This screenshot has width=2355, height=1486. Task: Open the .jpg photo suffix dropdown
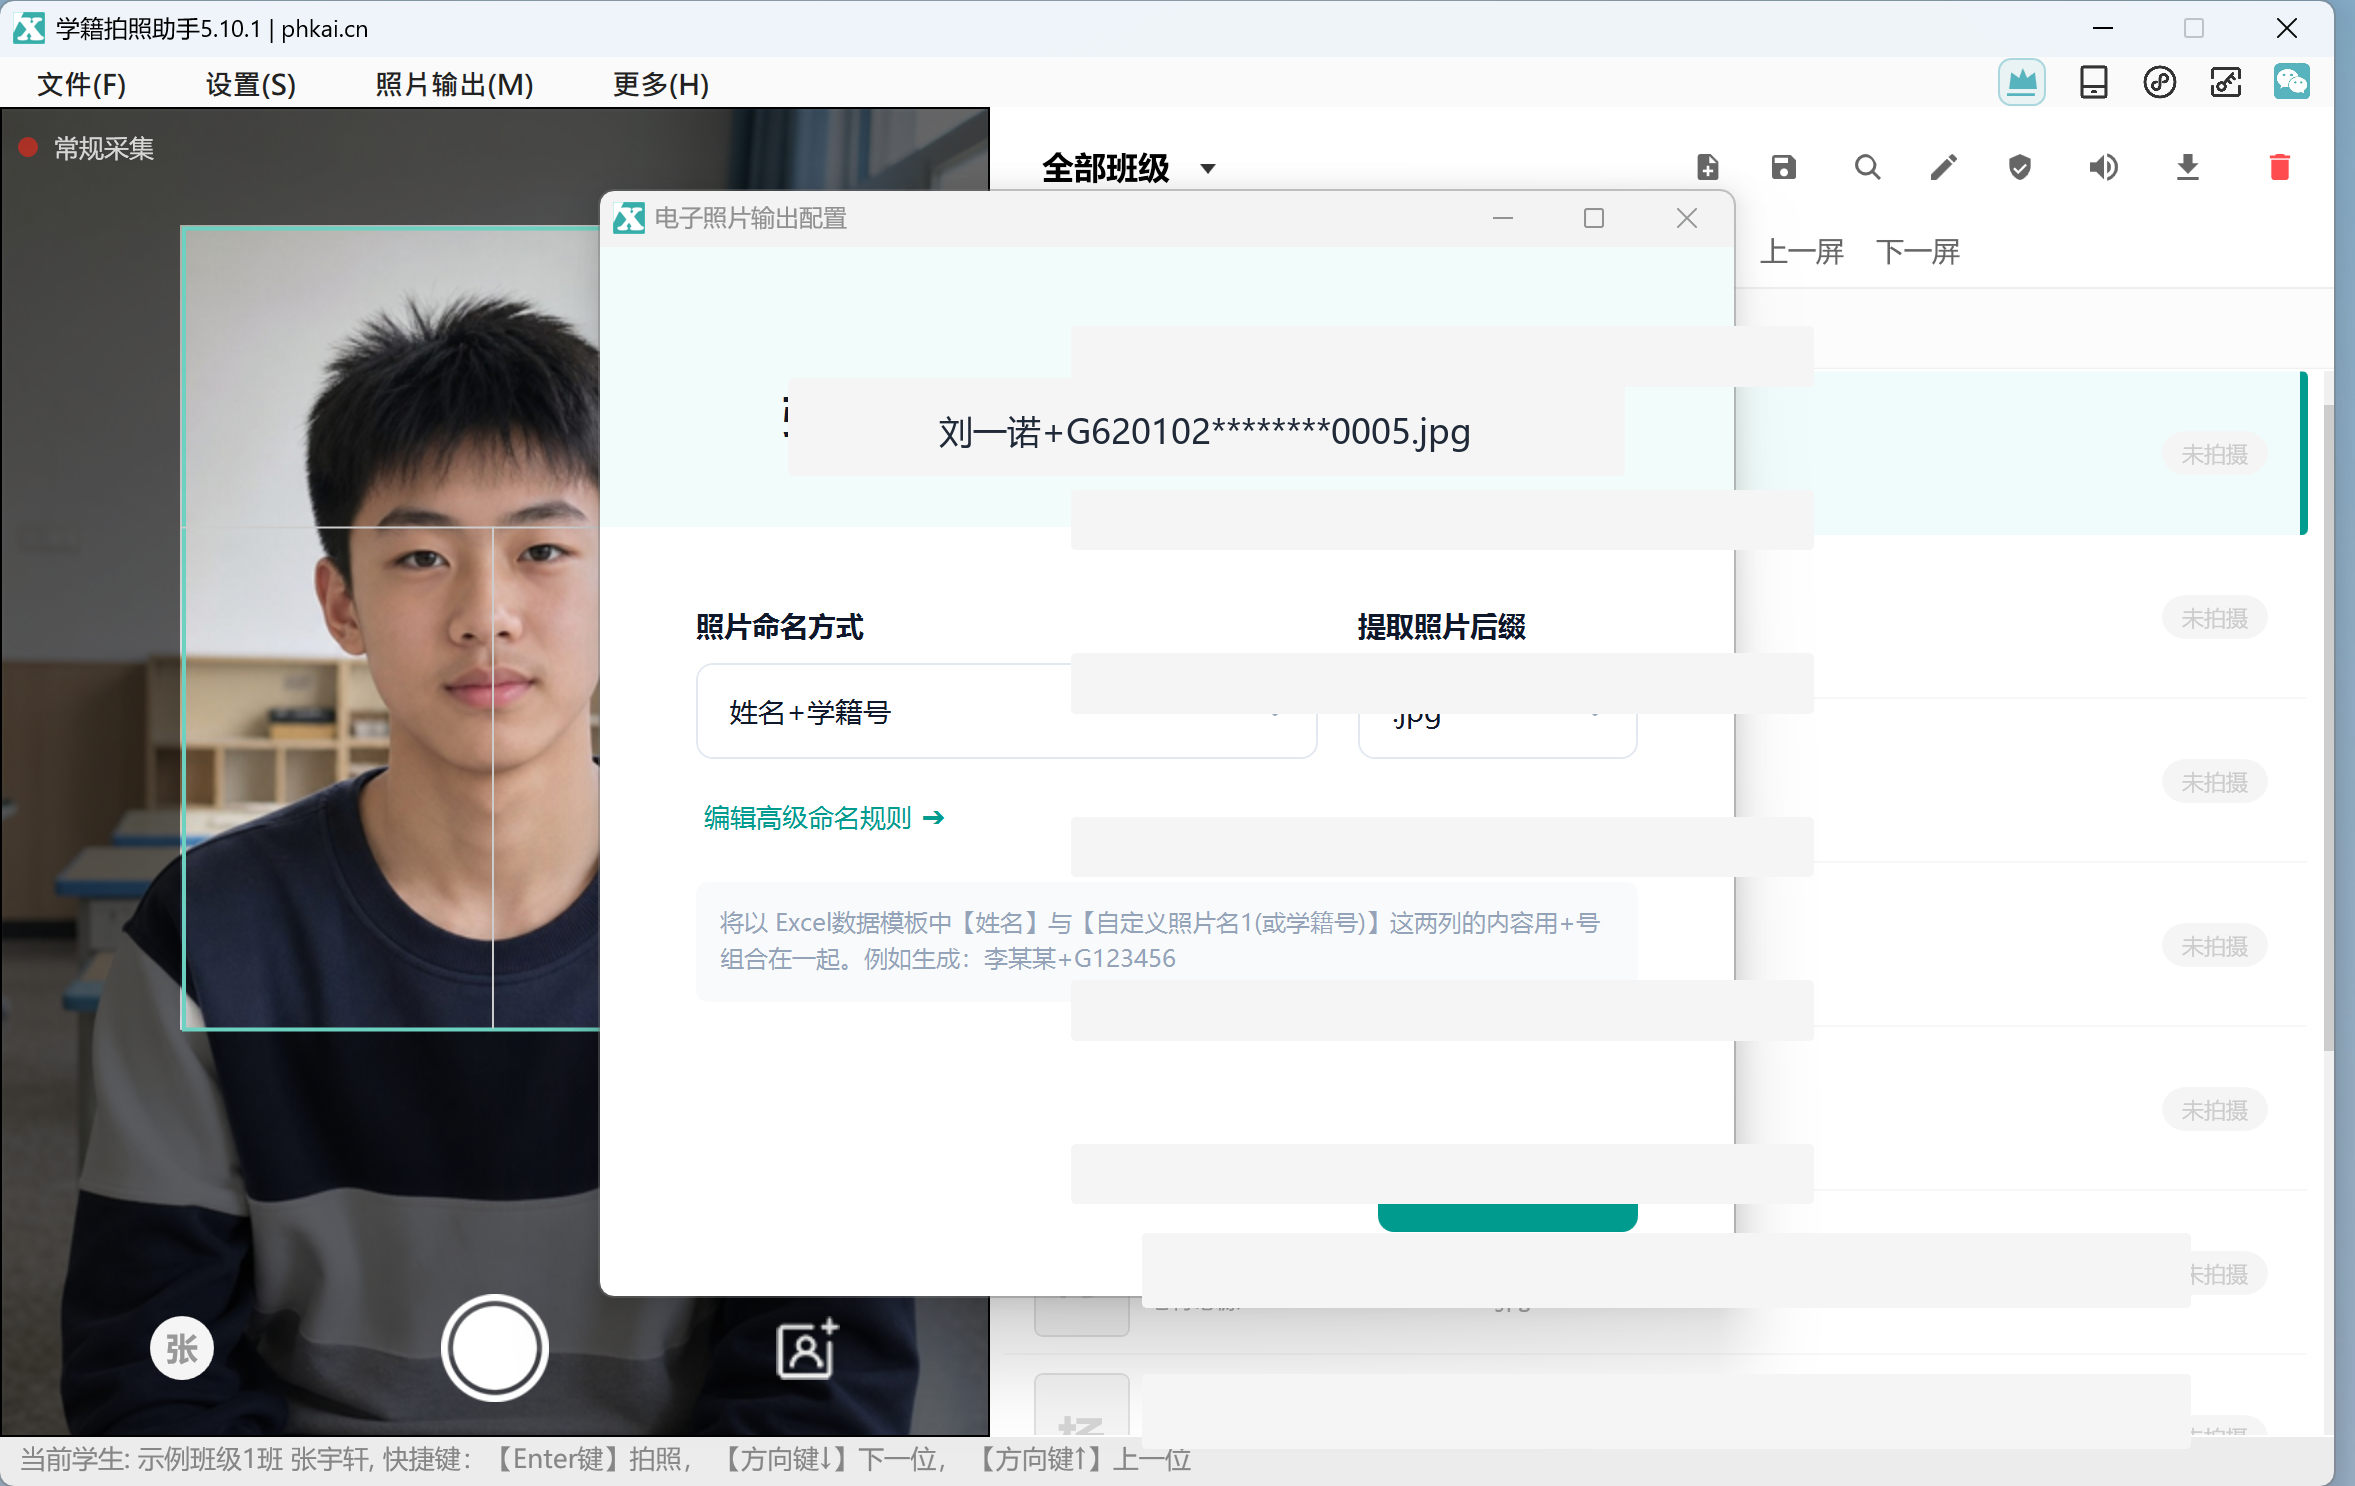click(x=1496, y=712)
